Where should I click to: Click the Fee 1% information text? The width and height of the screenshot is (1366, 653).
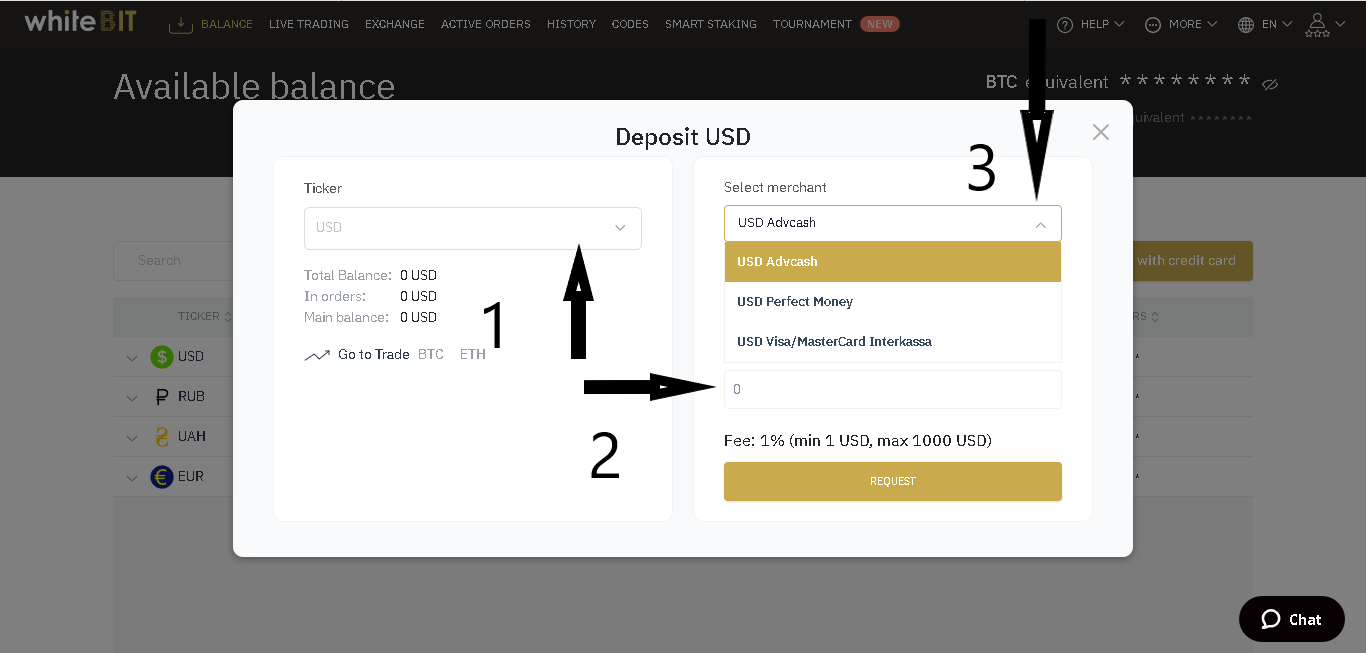coord(858,440)
